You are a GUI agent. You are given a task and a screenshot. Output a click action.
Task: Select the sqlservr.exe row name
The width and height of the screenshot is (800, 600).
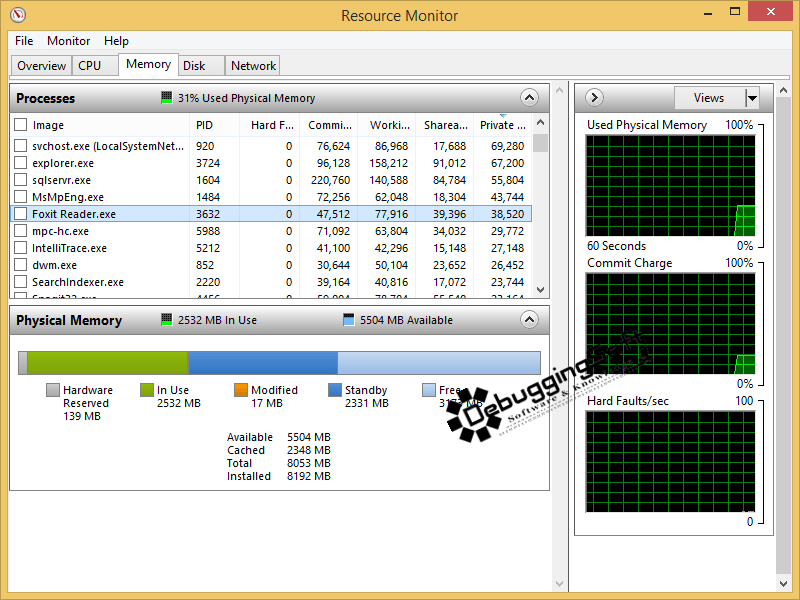tap(61, 180)
